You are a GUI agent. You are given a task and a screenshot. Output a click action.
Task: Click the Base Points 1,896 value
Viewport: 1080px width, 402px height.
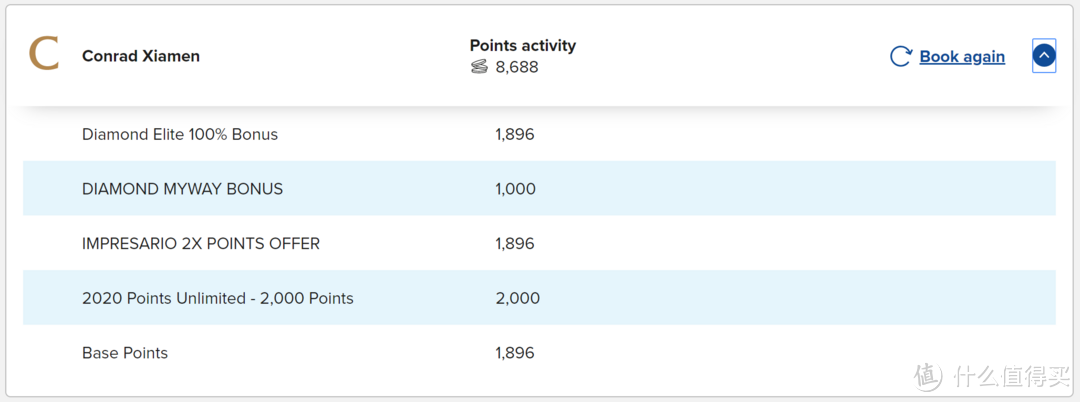click(x=515, y=353)
